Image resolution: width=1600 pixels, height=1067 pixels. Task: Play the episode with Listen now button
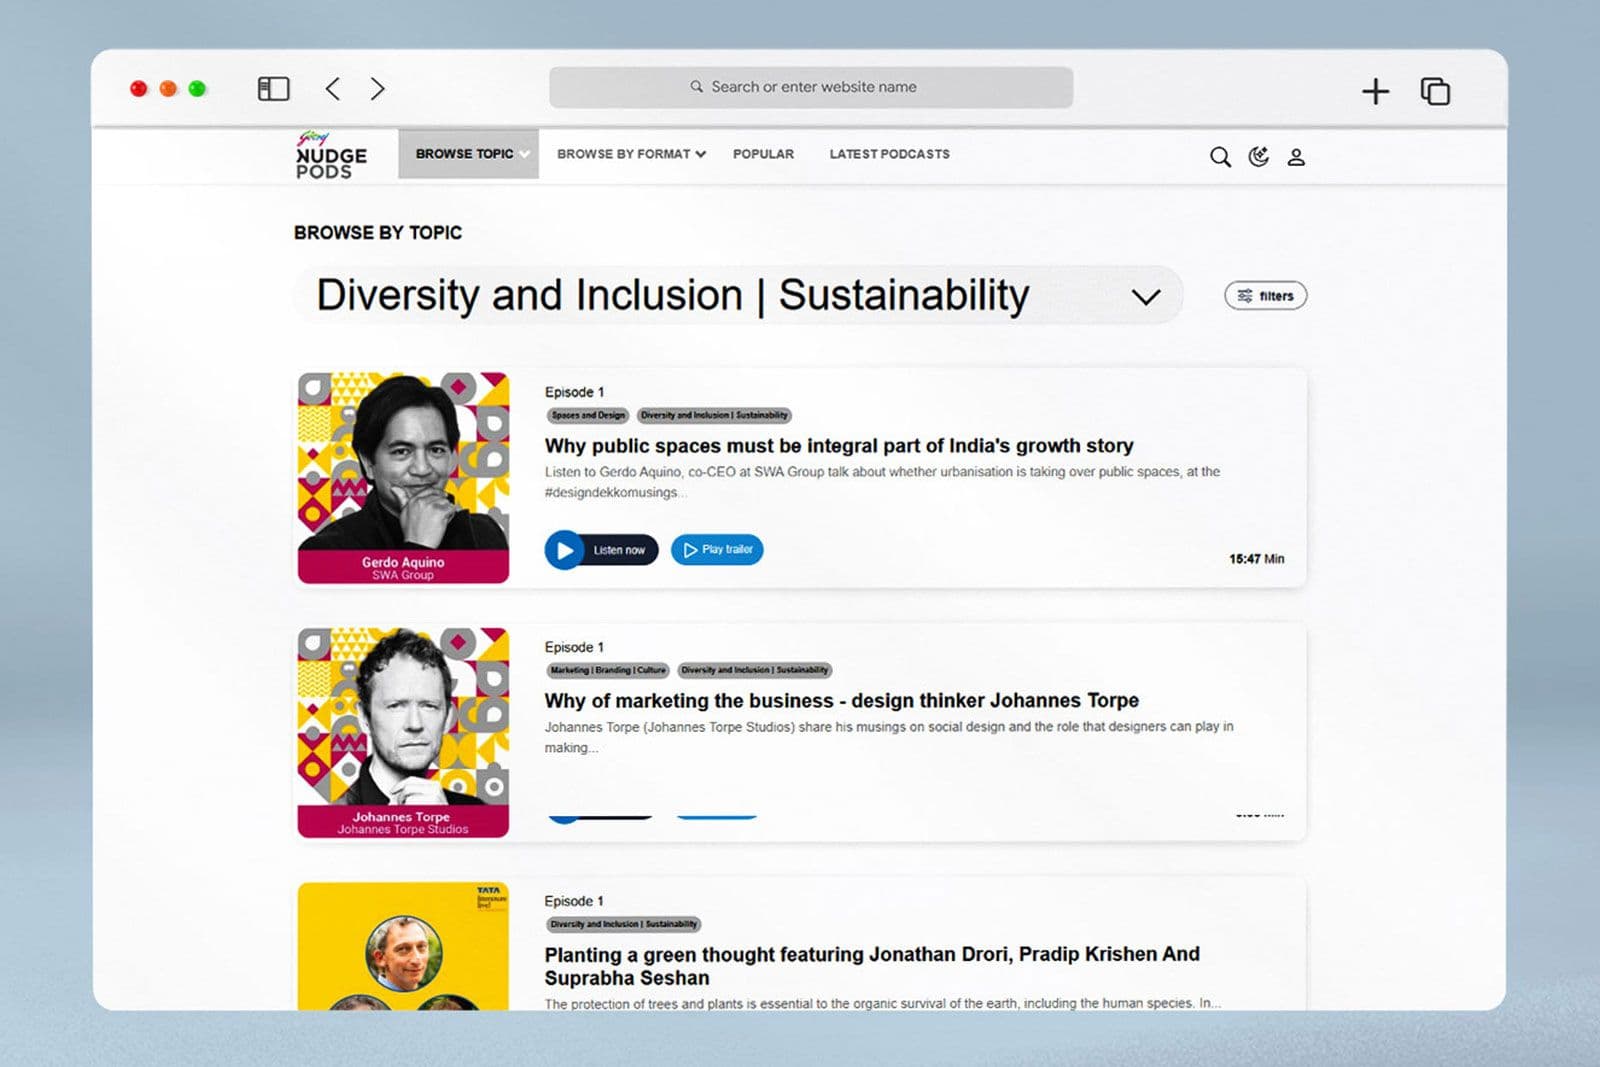601,550
